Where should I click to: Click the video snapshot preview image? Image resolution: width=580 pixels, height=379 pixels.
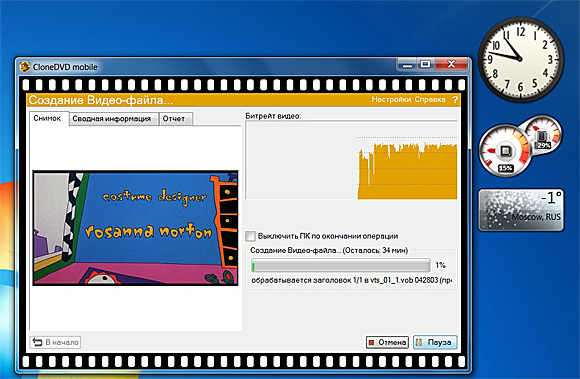[135, 228]
